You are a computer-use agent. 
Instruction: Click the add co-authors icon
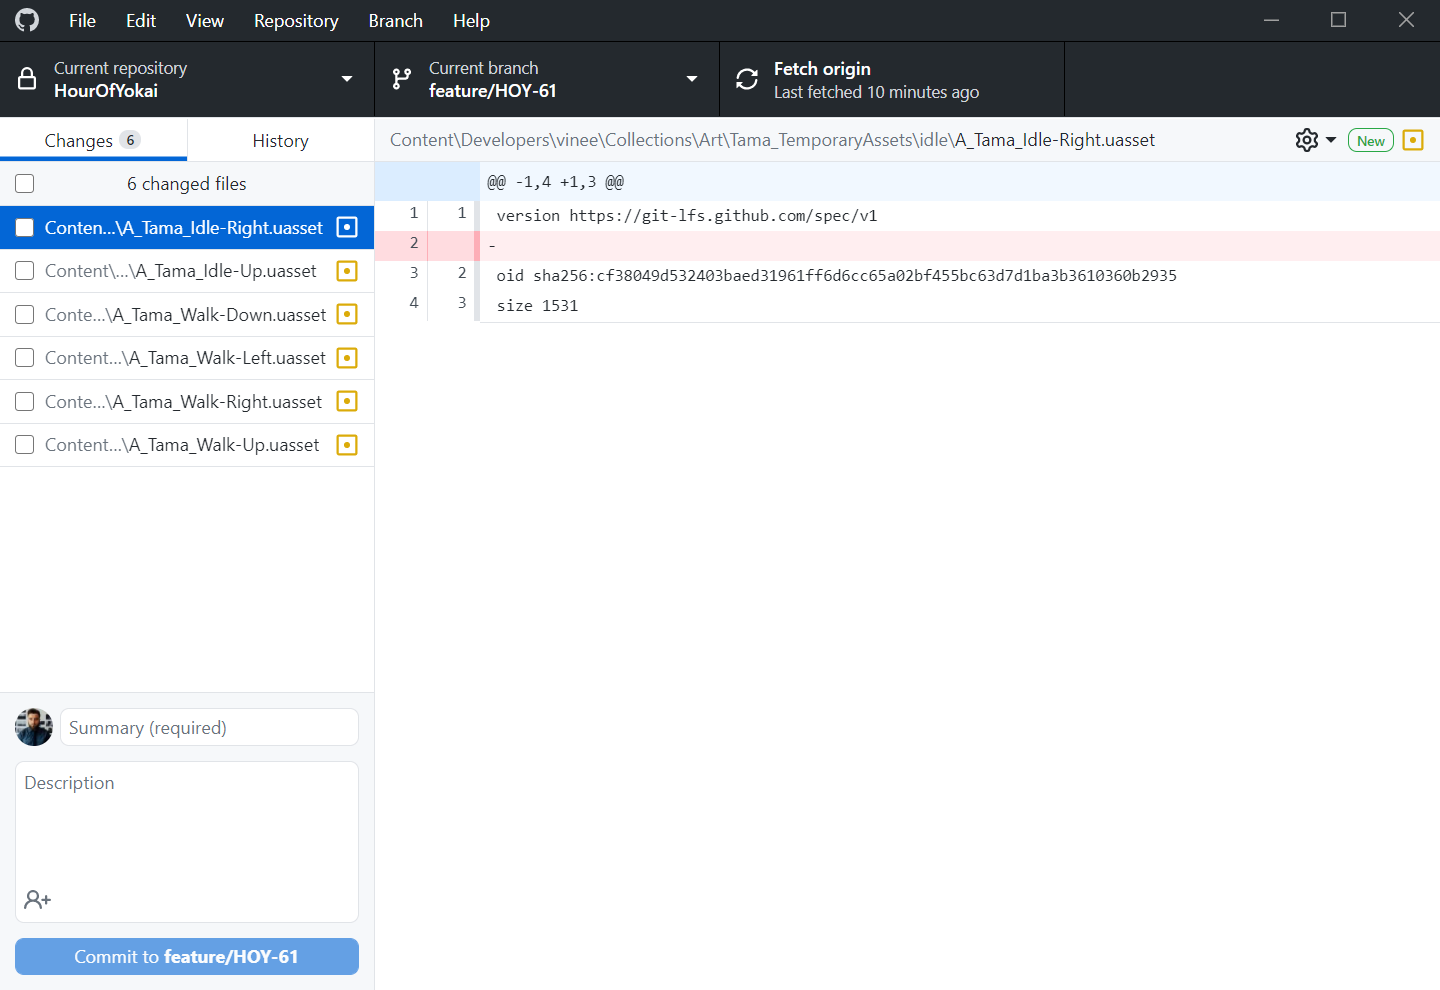[x=38, y=900]
